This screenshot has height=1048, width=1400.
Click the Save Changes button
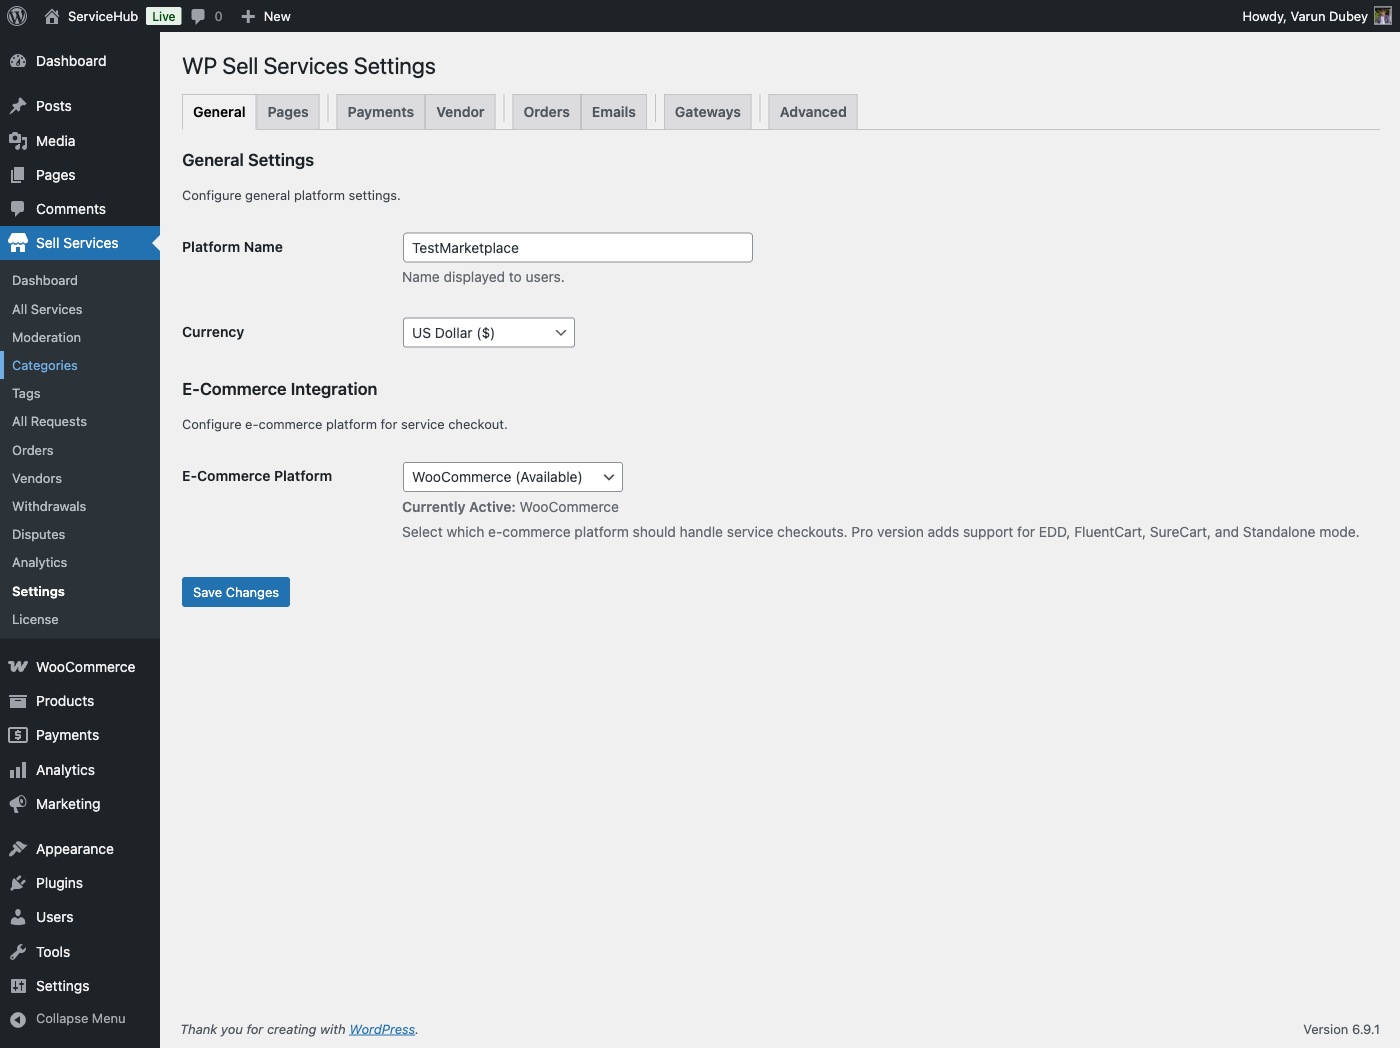click(x=235, y=592)
